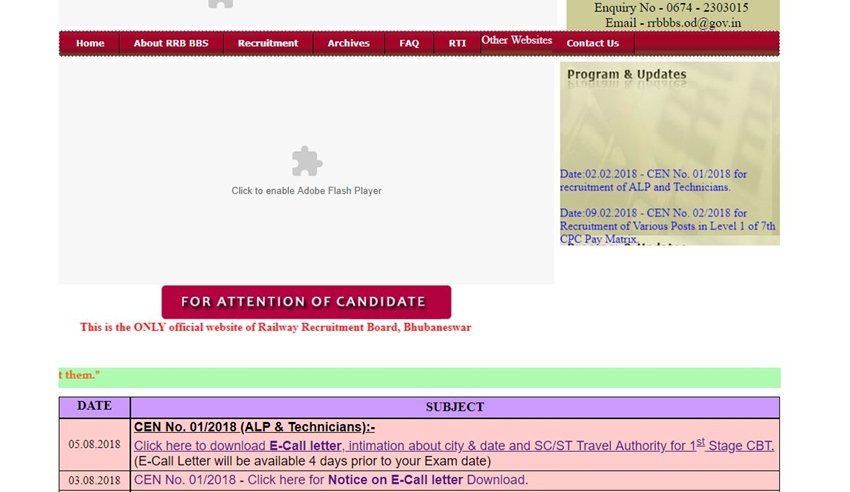Click the DATE column header
The height and width of the screenshot is (492, 850).
coord(94,406)
